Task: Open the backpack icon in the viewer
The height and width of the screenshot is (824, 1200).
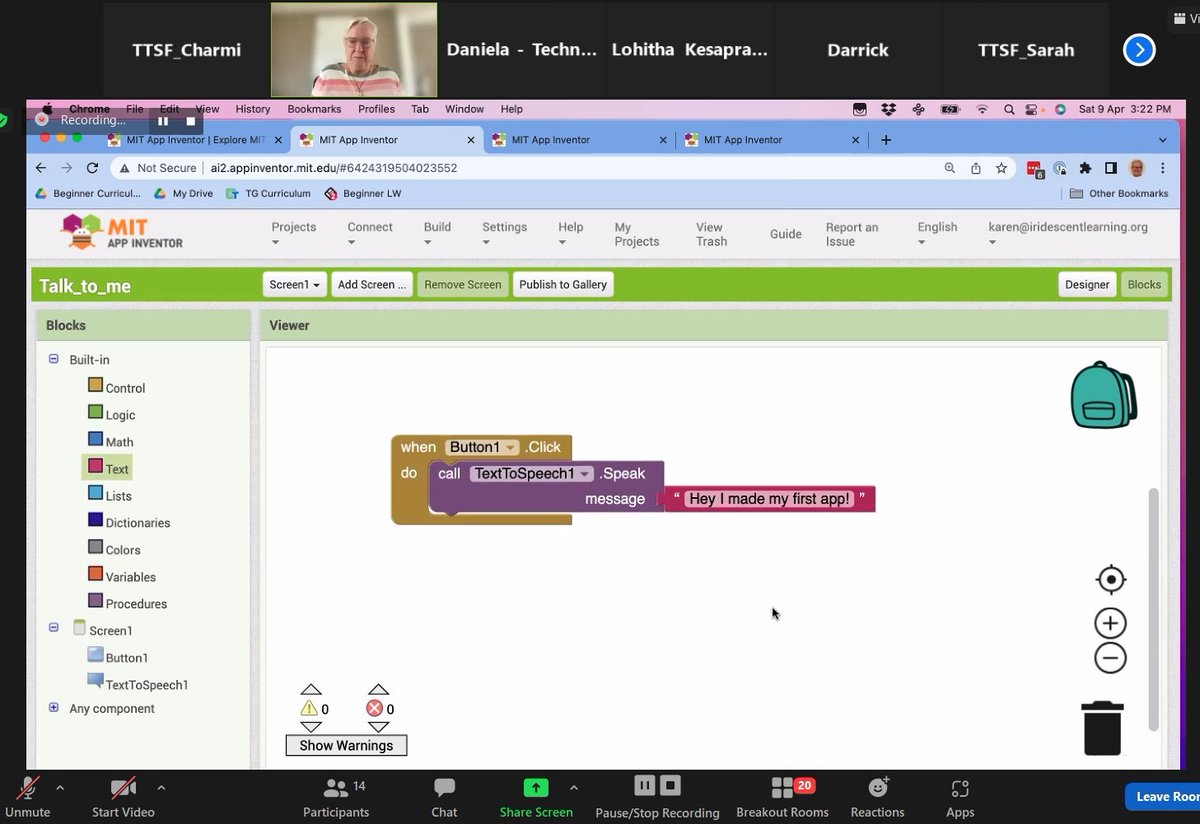Action: tap(1103, 395)
